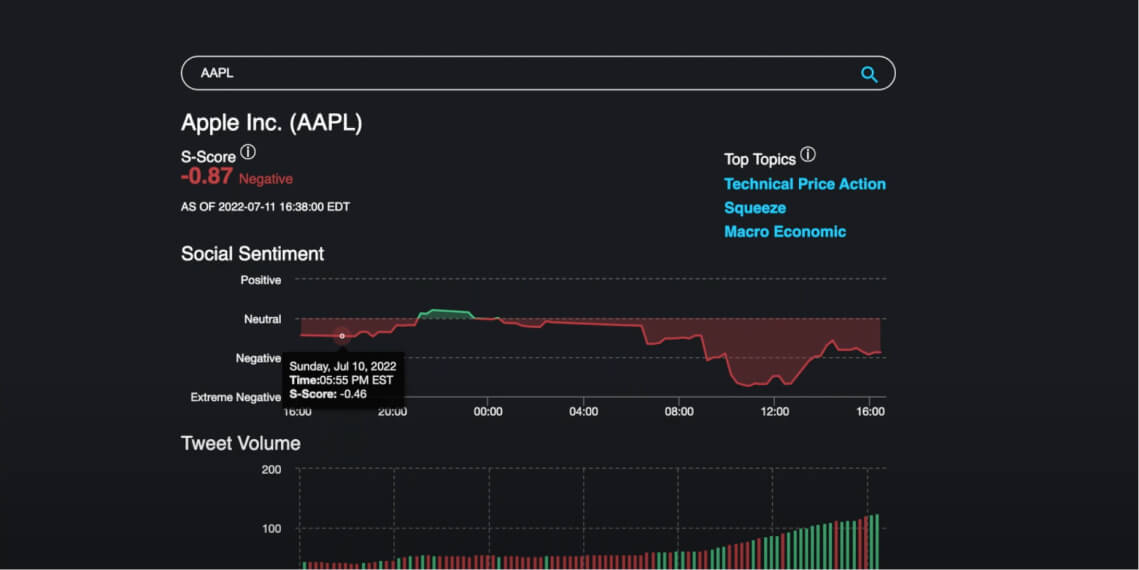Click the 200 tweet volume axis label
The height and width of the screenshot is (570, 1139).
[272, 470]
